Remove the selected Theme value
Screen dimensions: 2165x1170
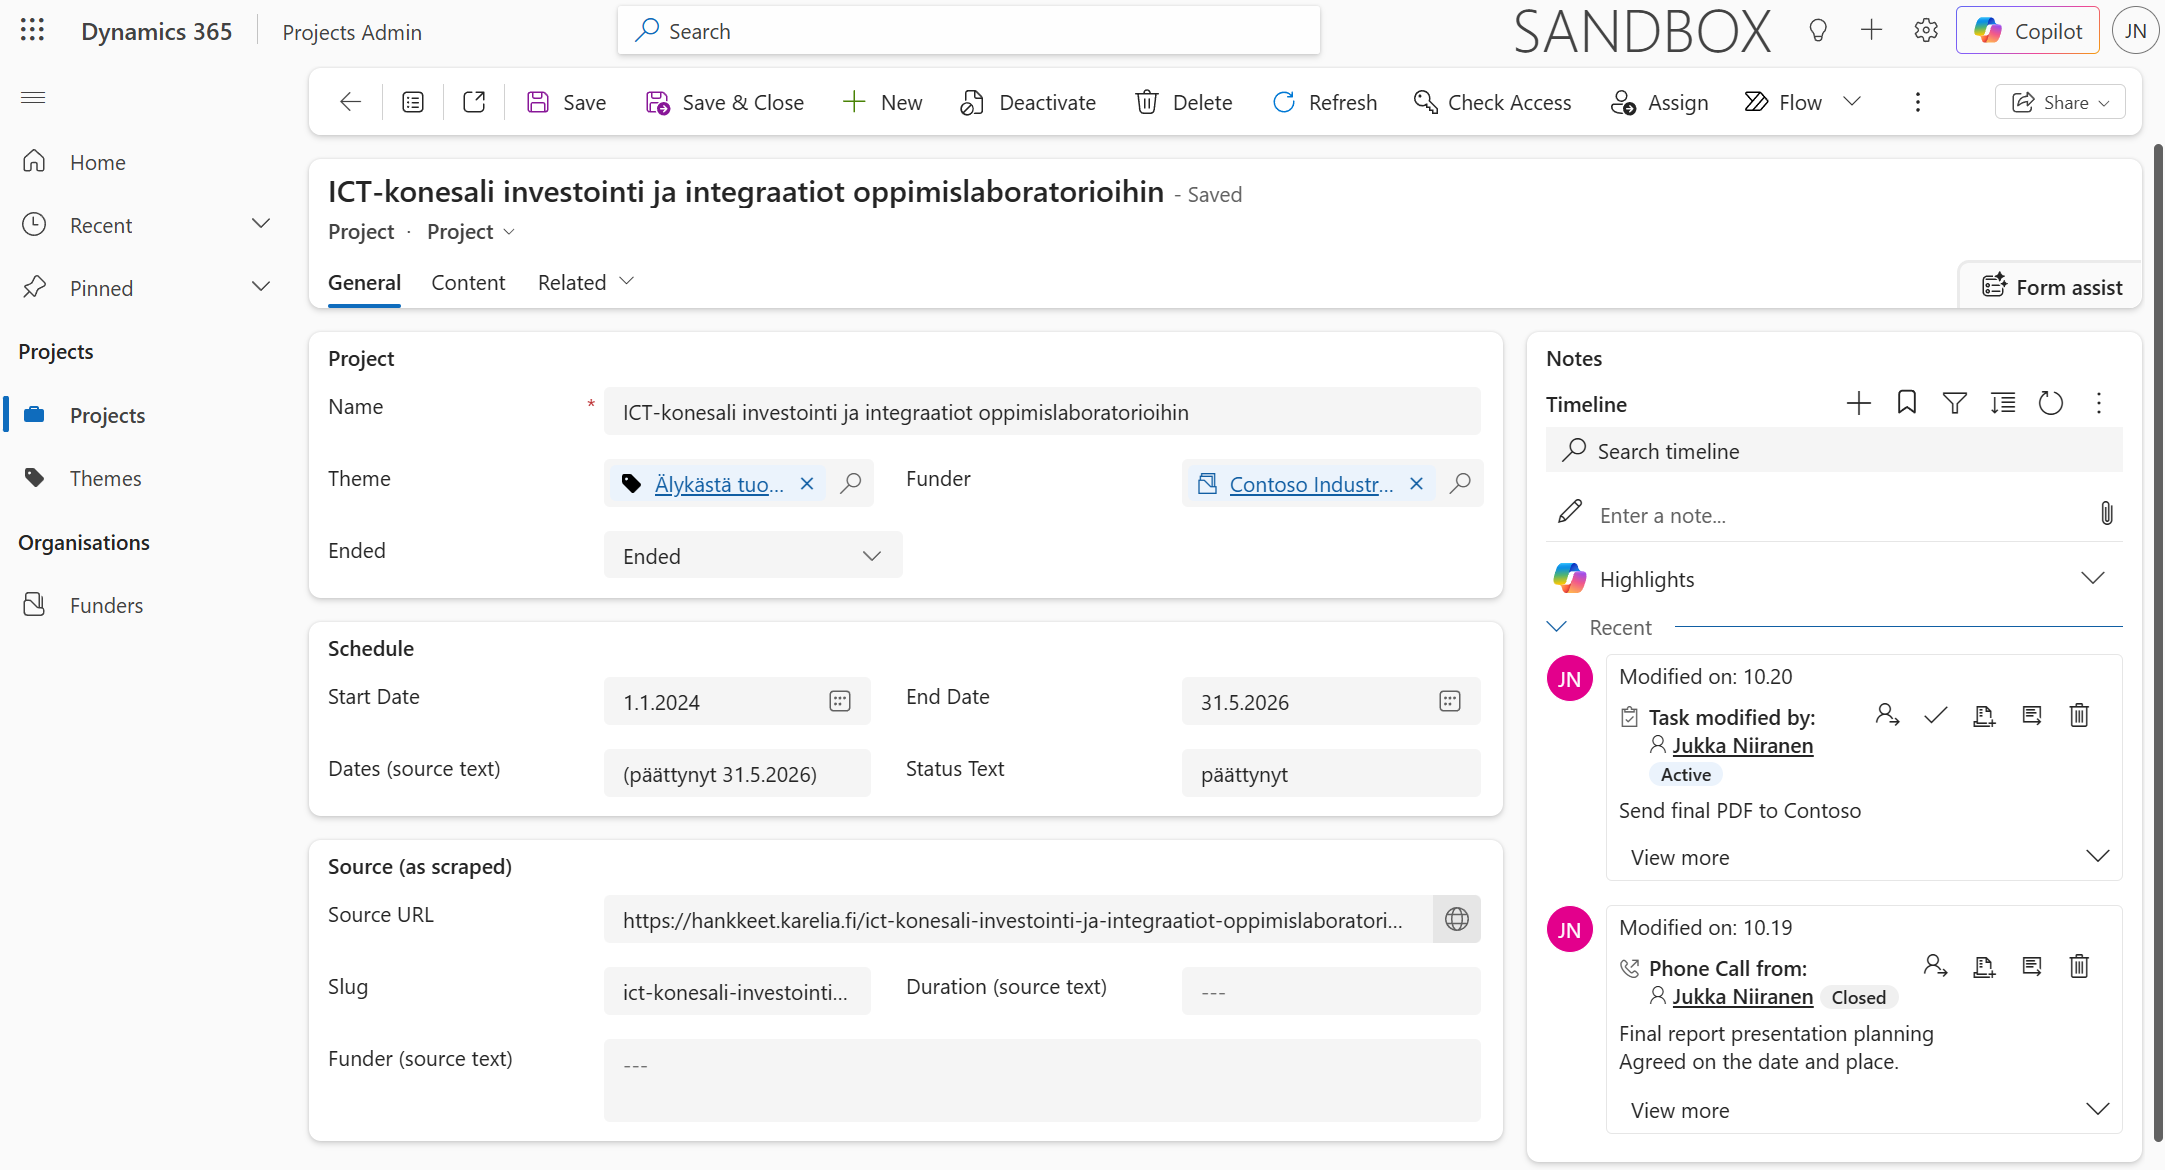pyautogui.click(x=807, y=484)
